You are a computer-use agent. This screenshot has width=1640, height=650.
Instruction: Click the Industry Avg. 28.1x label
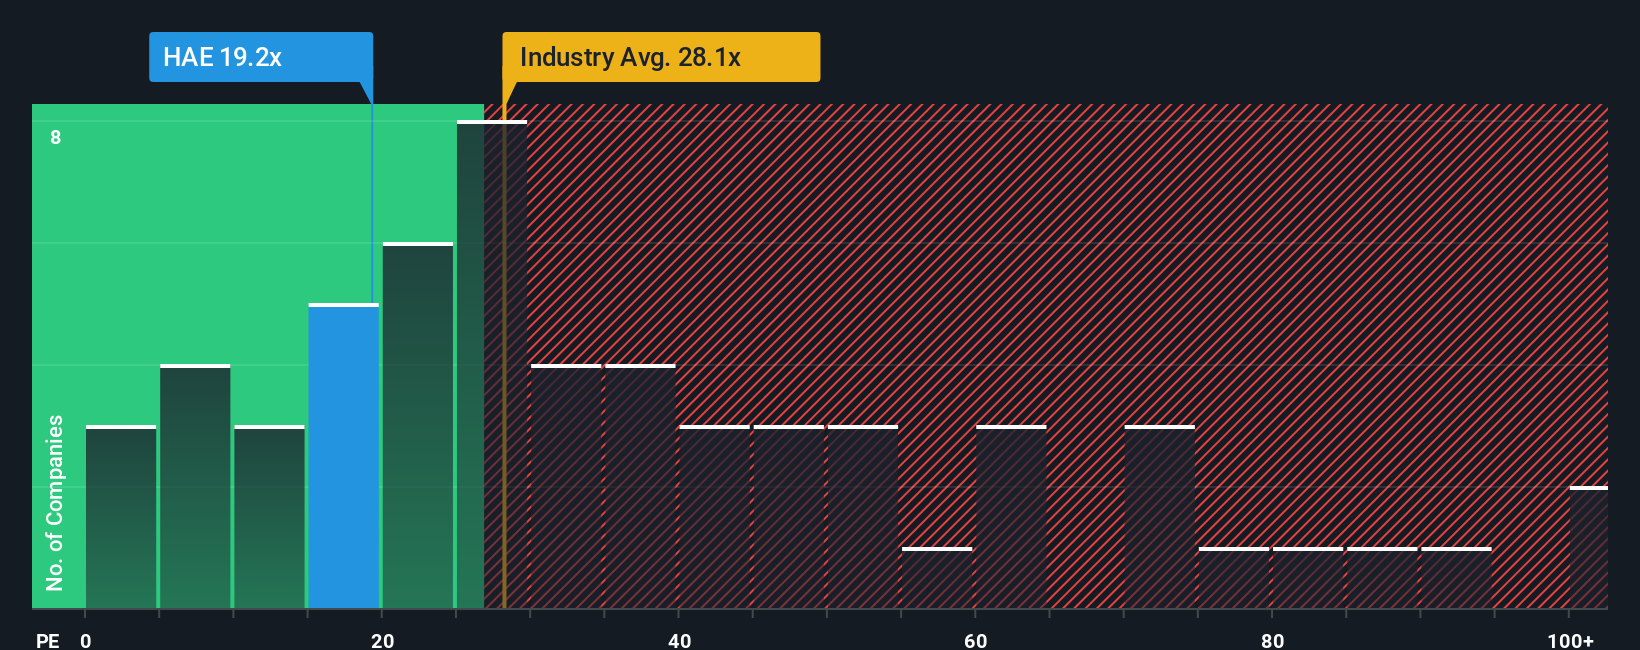click(661, 57)
